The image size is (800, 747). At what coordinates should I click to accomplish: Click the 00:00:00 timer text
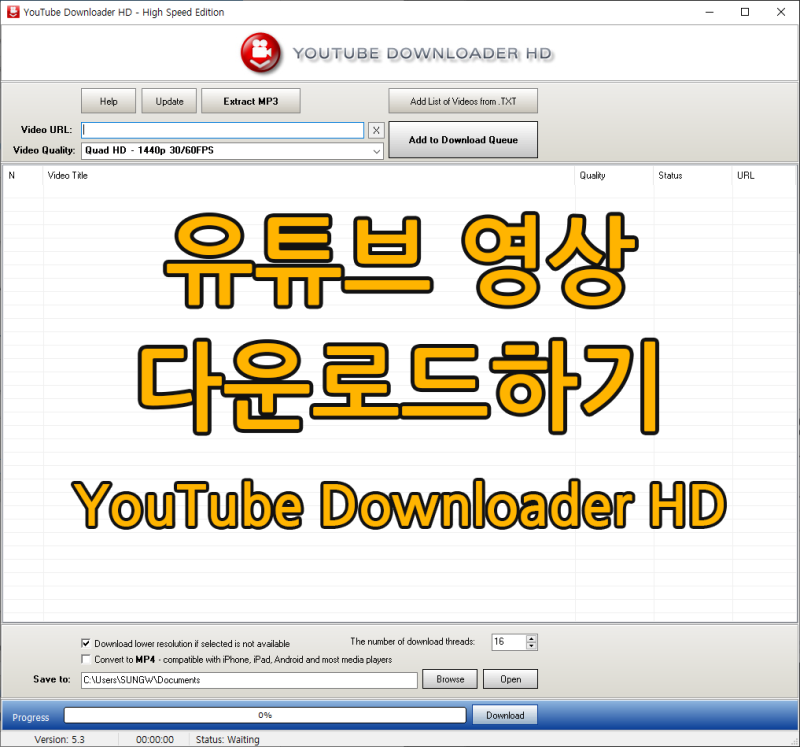pyautogui.click(x=155, y=739)
